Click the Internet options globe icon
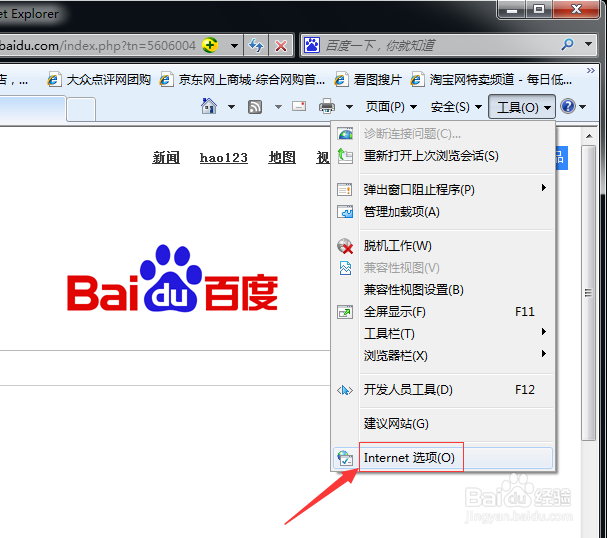 tap(345, 458)
